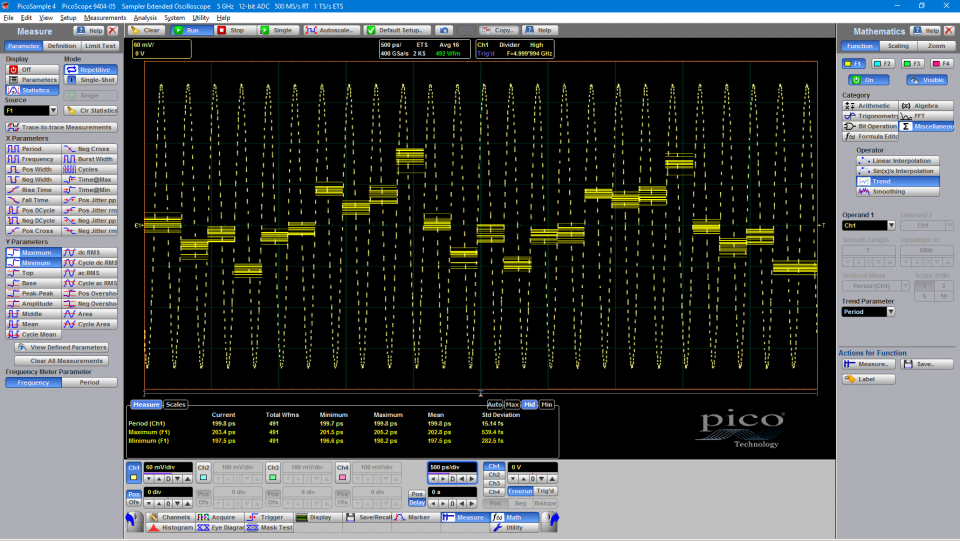Viewport: 960px width, 541px height.
Task: Select the FFT math category
Action: pyautogui.click(x=926, y=116)
